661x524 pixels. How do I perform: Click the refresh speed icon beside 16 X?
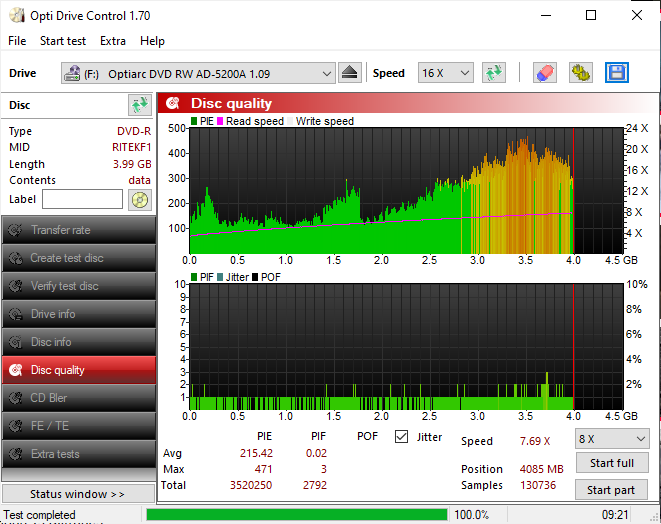pyautogui.click(x=494, y=73)
